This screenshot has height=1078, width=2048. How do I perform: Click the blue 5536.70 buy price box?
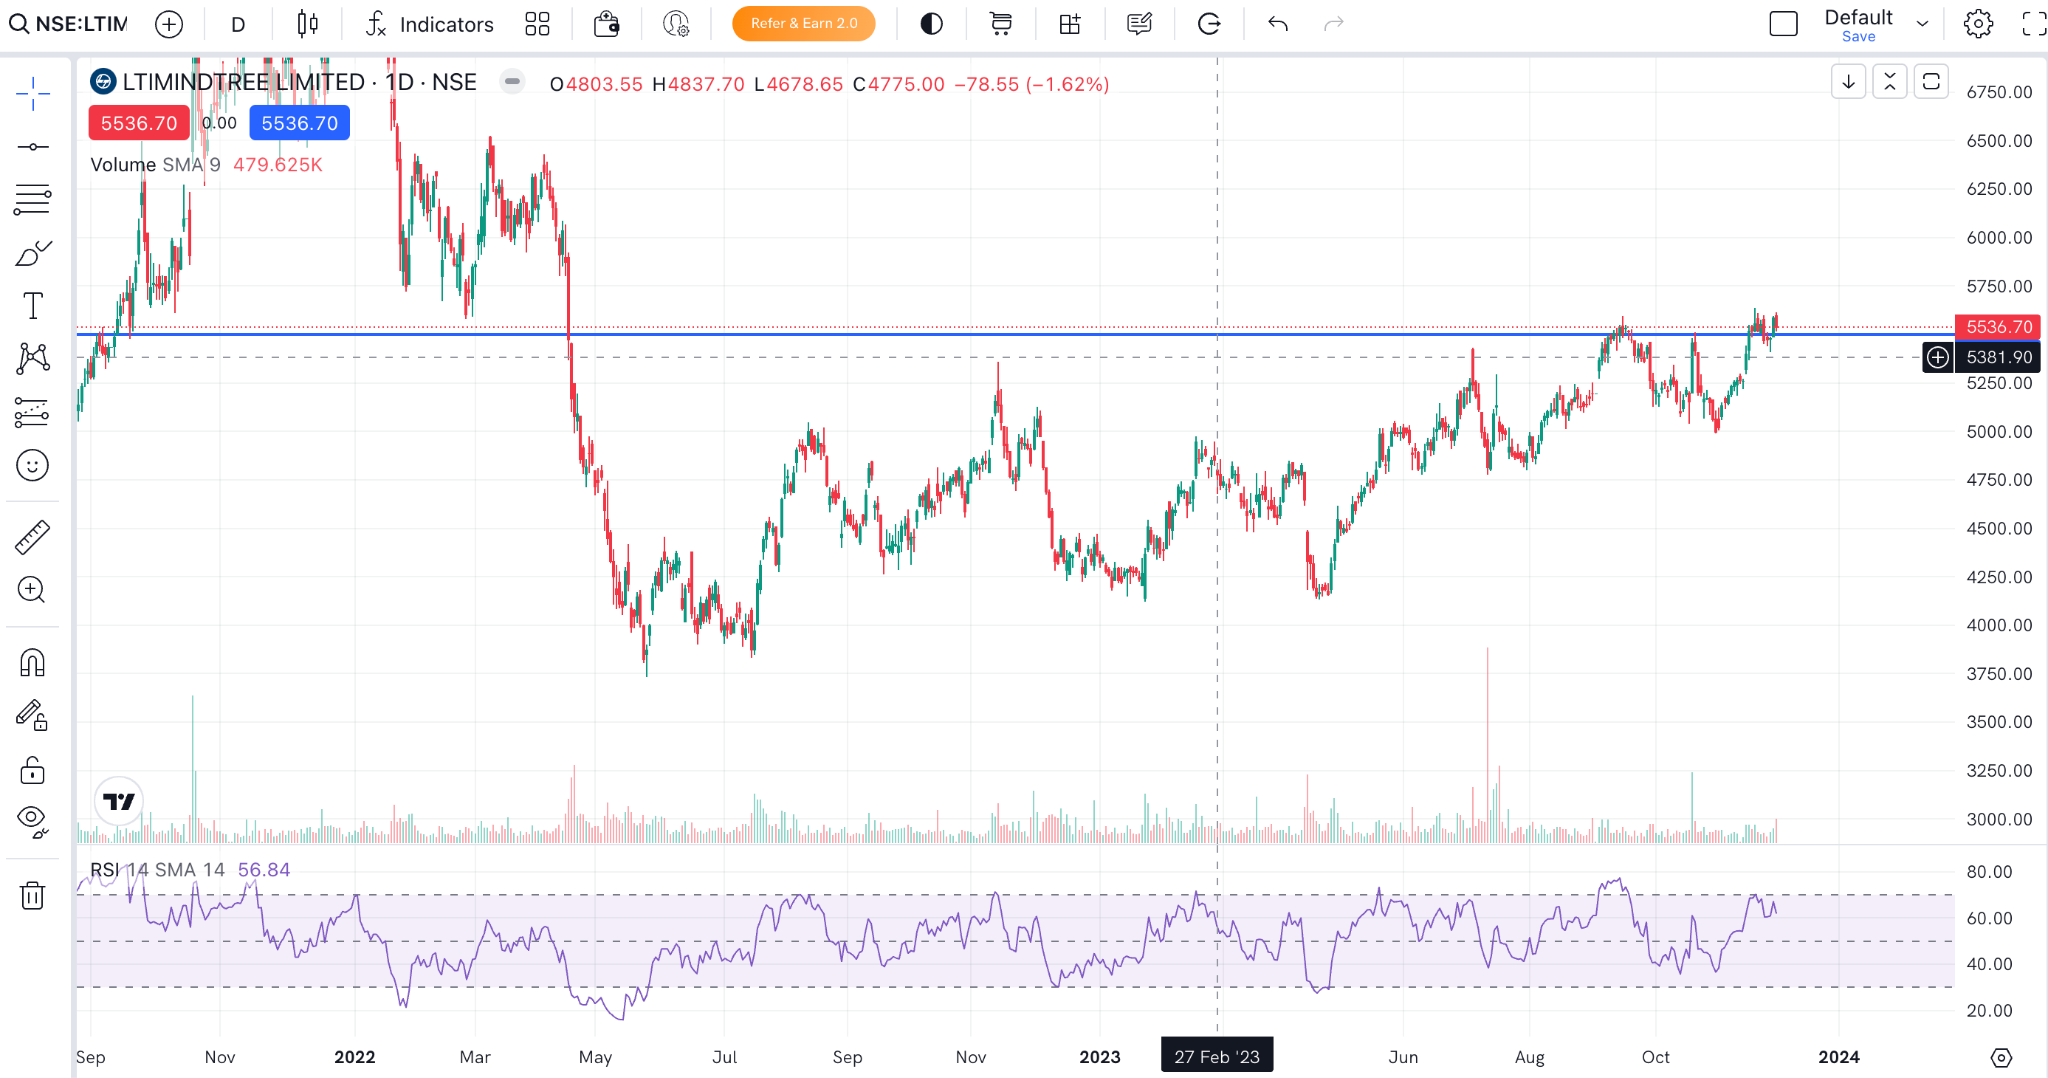coord(299,123)
